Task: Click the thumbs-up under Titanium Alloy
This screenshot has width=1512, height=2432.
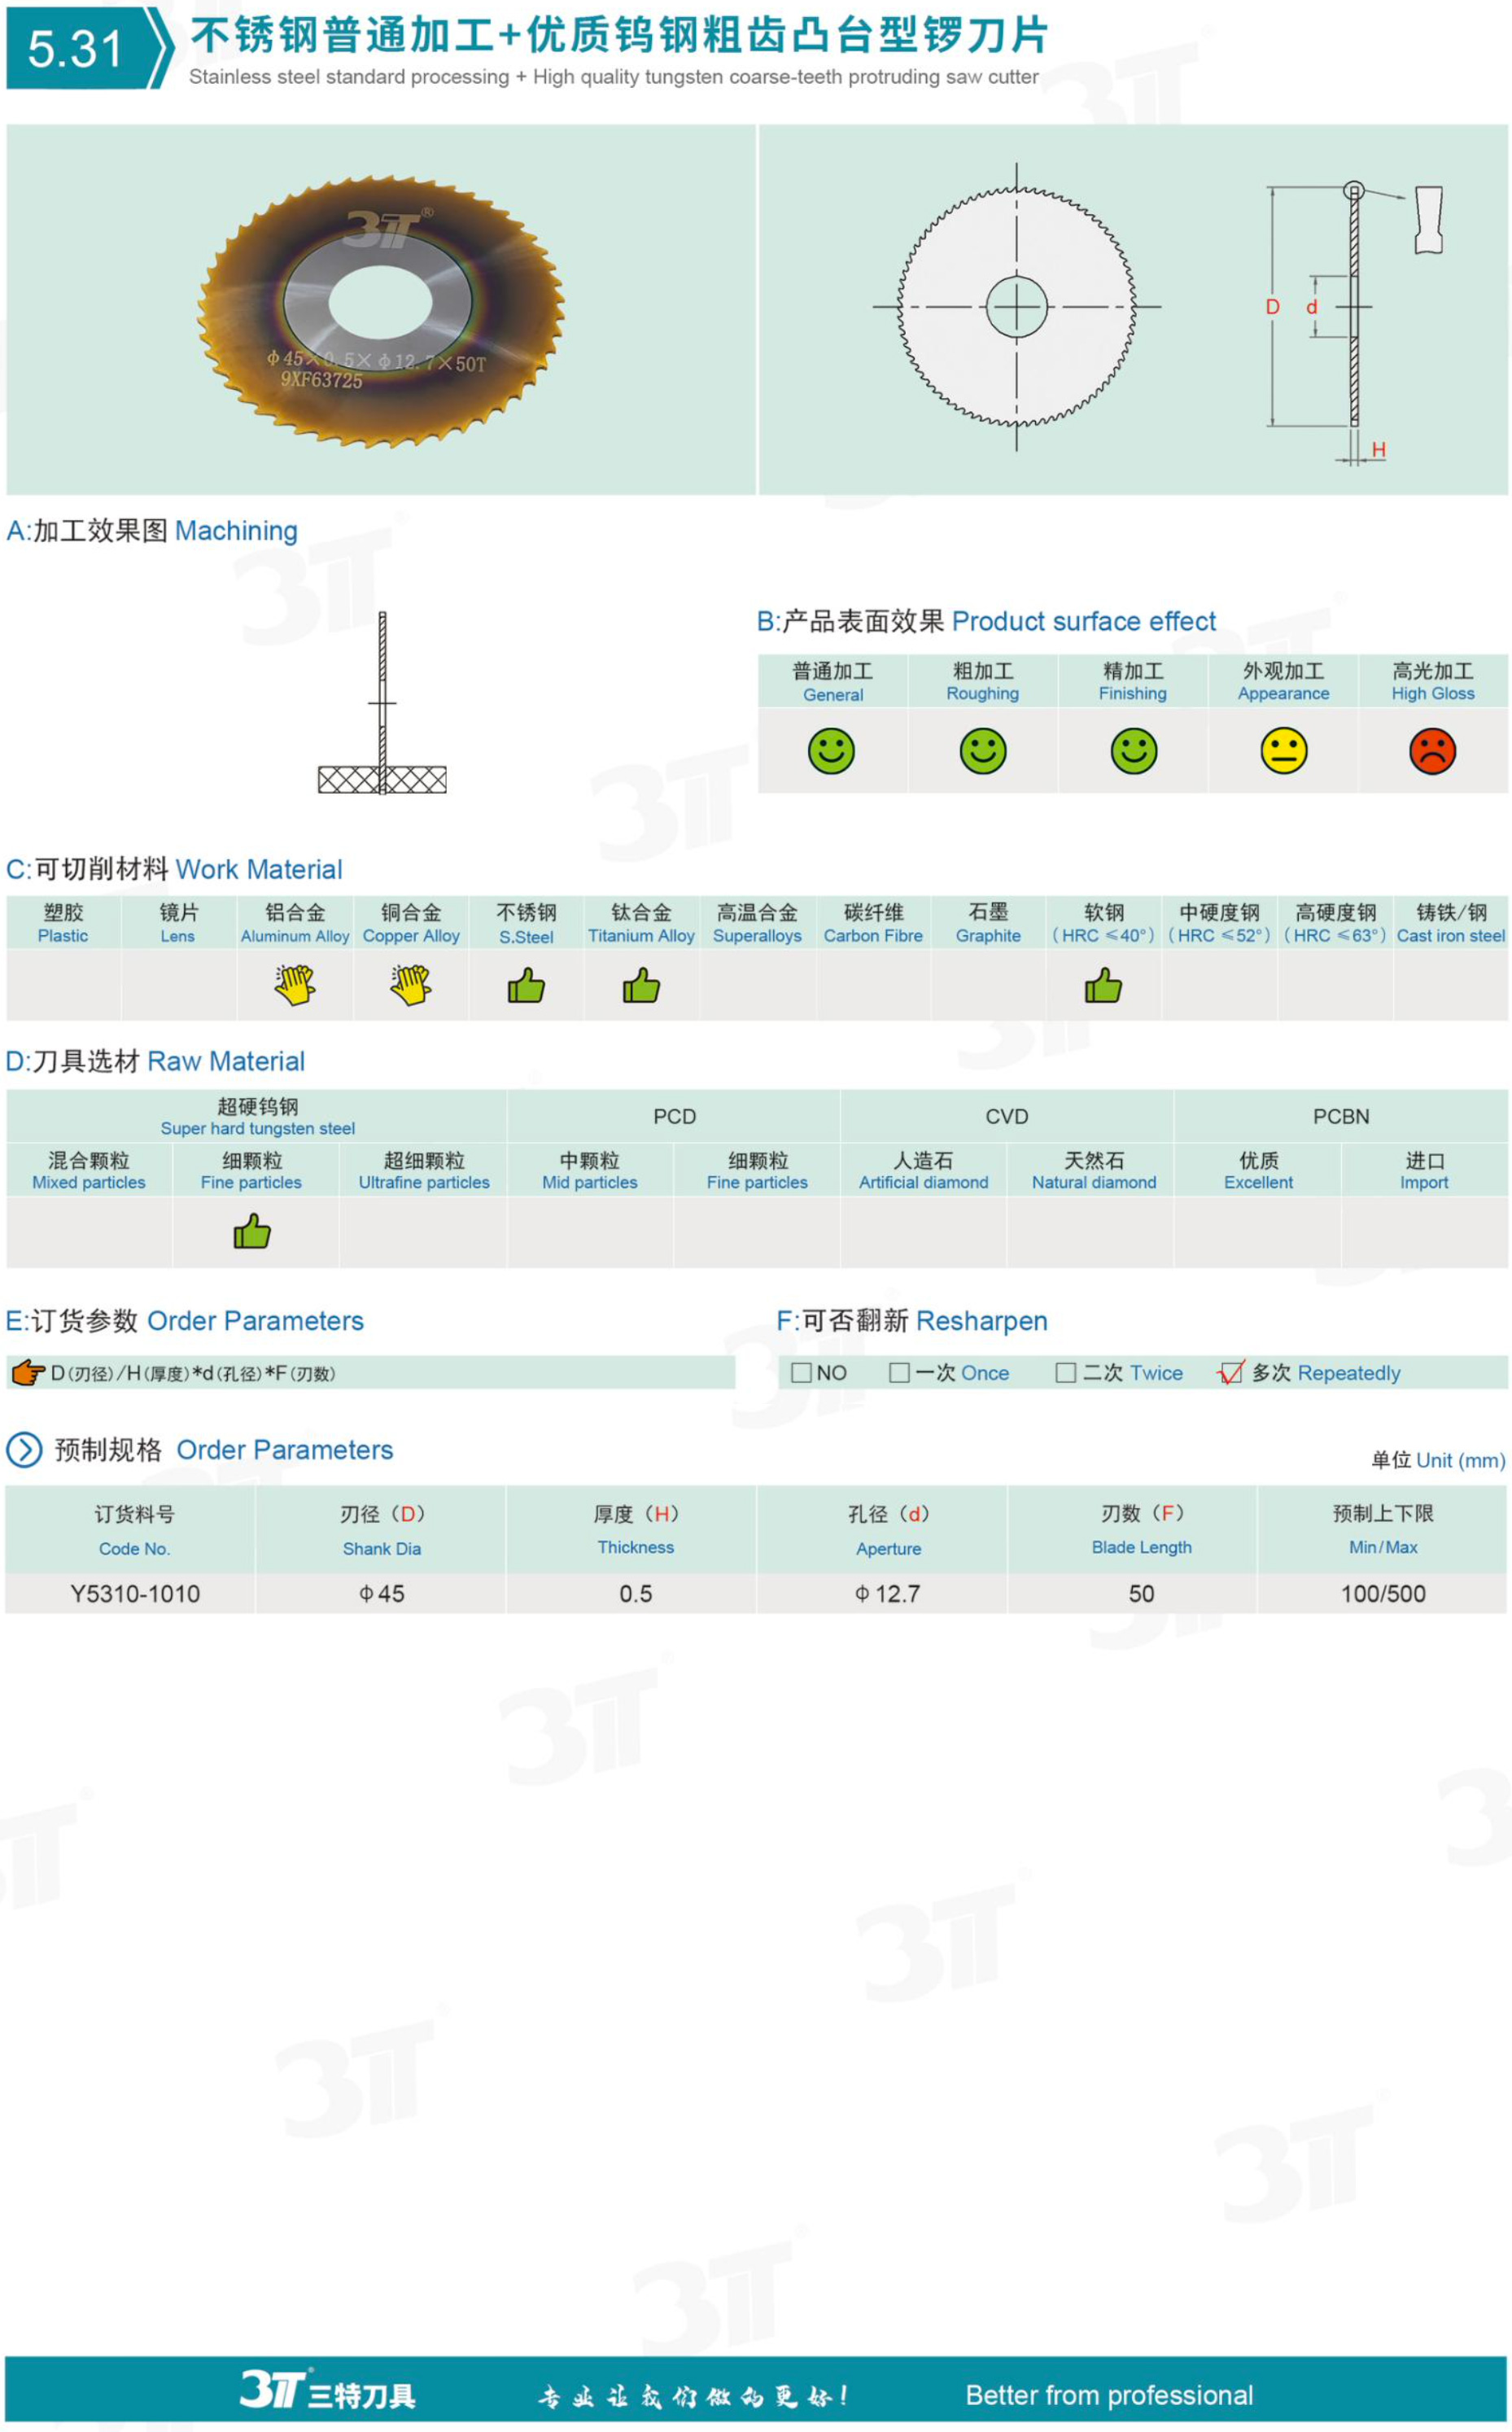Action: (641, 986)
